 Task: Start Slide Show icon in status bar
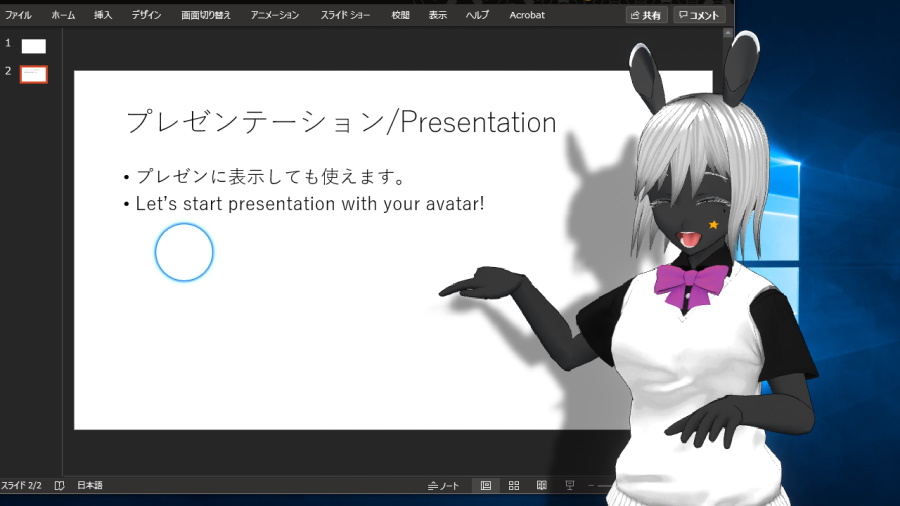pyautogui.click(x=569, y=485)
